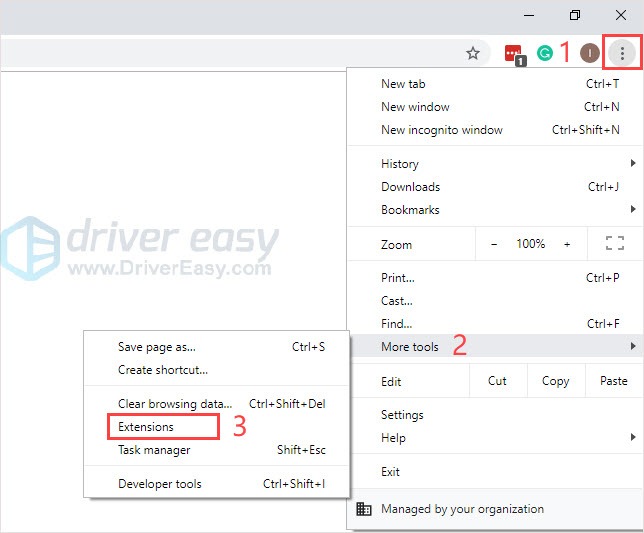
Task: Open the red extension icon with badge
Action: tap(513, 53)
